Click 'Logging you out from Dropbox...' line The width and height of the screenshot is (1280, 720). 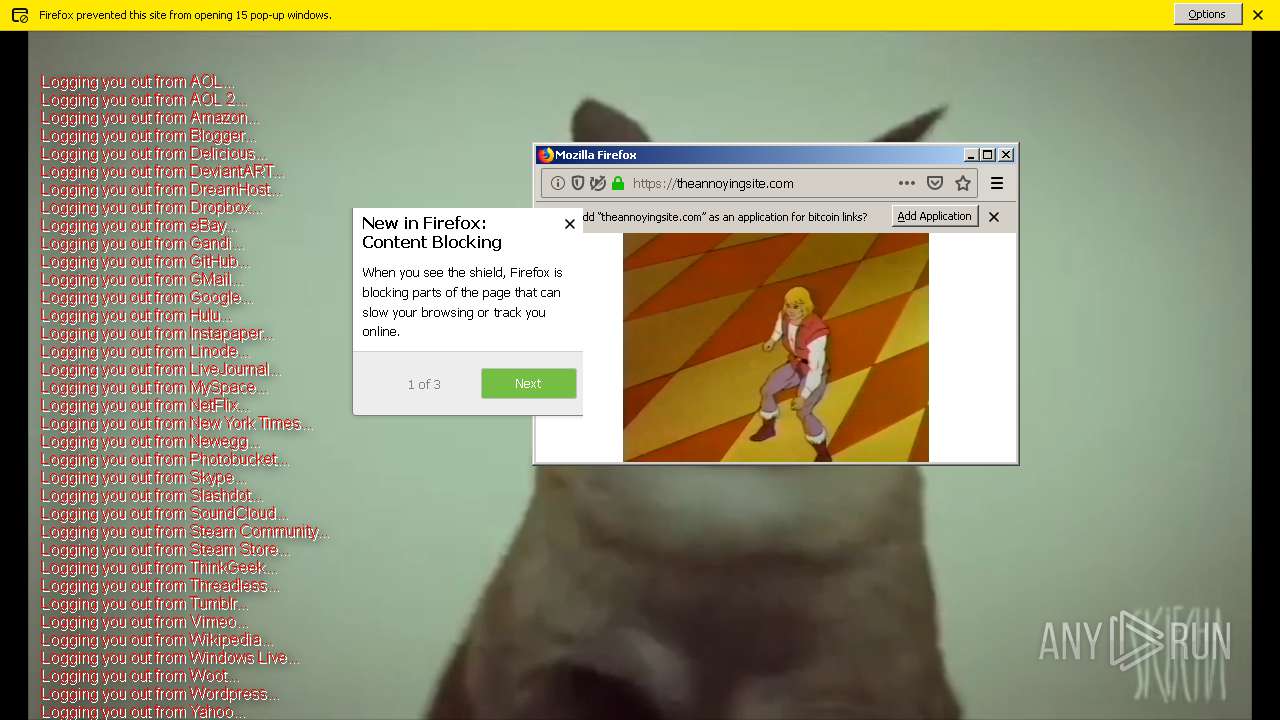click(x=152, y=208)
